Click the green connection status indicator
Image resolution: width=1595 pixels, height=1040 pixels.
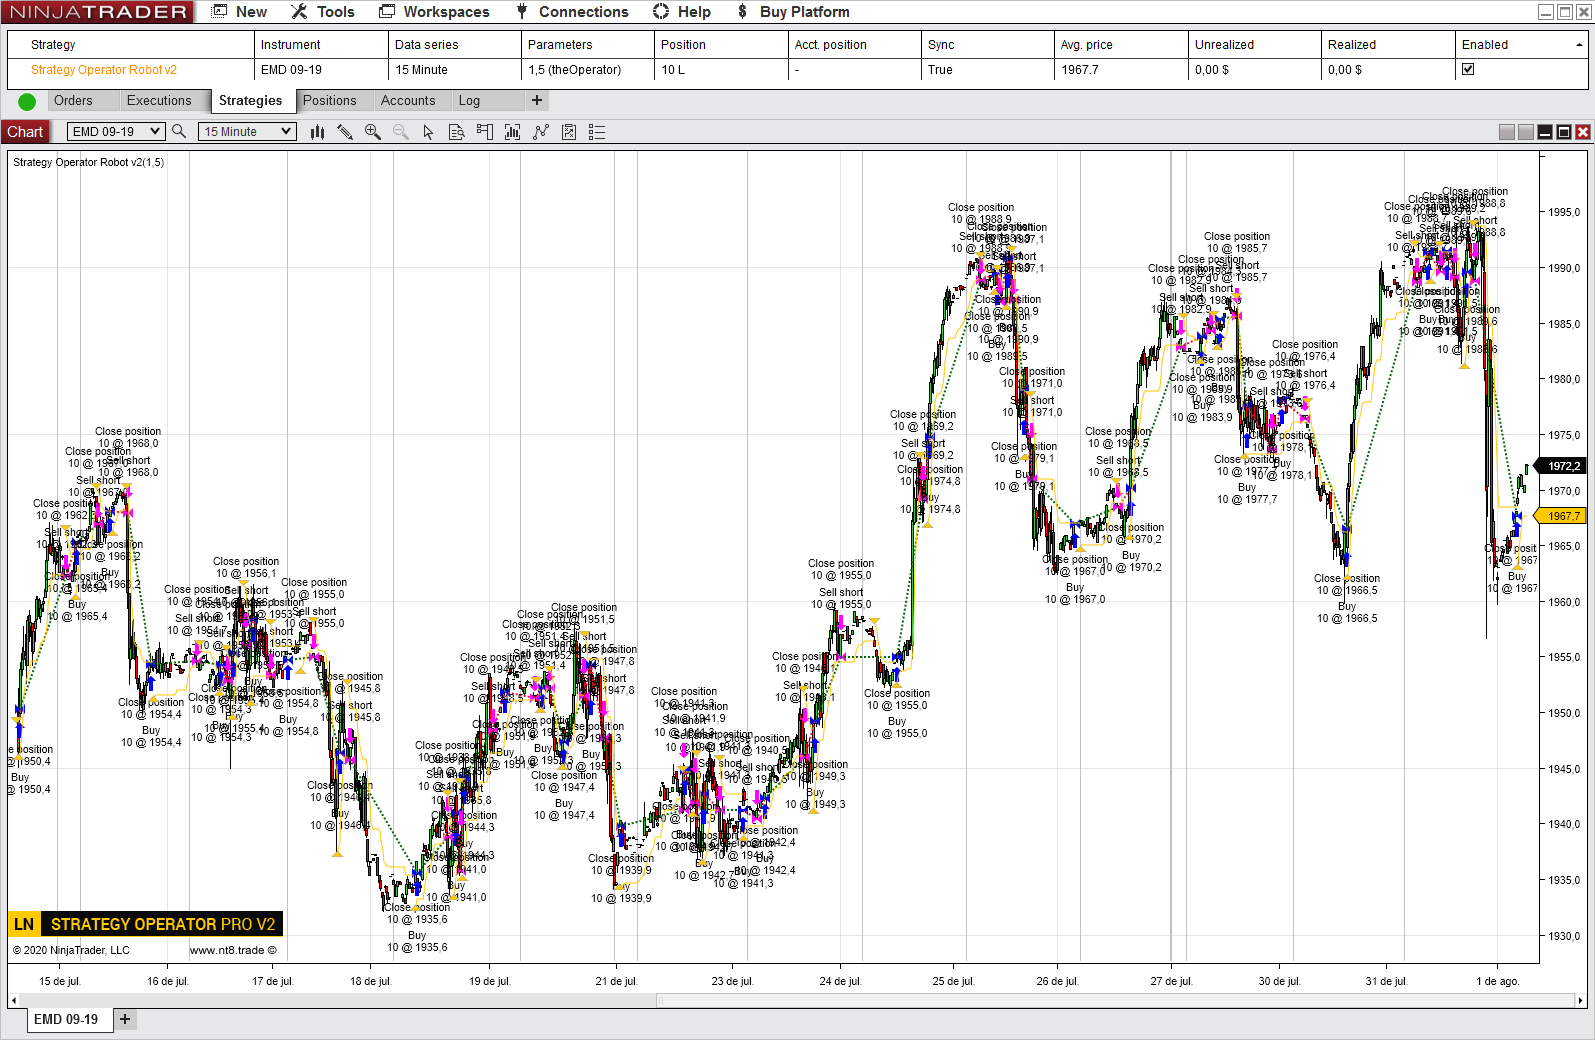pos(27,101)
